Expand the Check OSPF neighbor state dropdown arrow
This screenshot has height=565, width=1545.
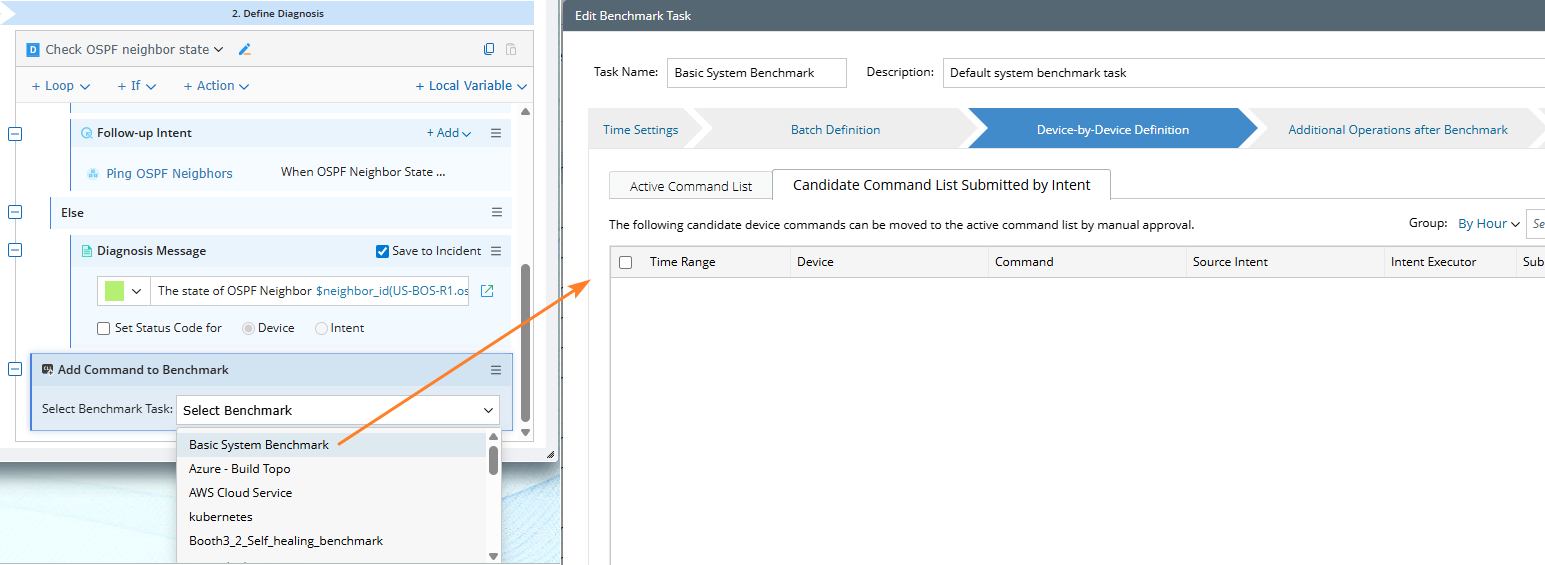218,50
